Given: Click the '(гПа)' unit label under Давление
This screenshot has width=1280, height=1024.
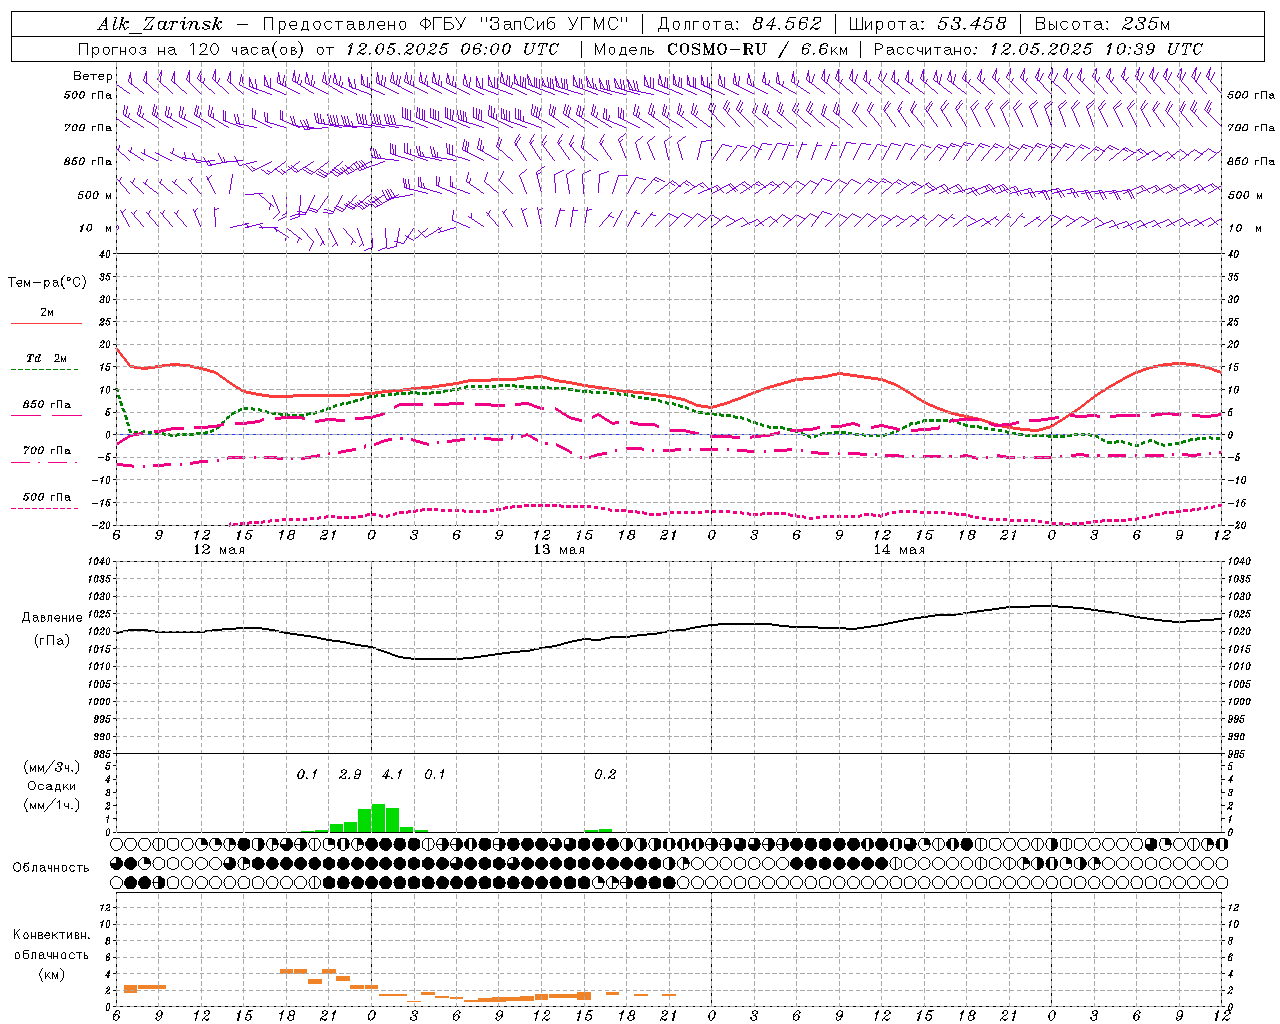Looking at the screenshot, I should coord(52,640).
